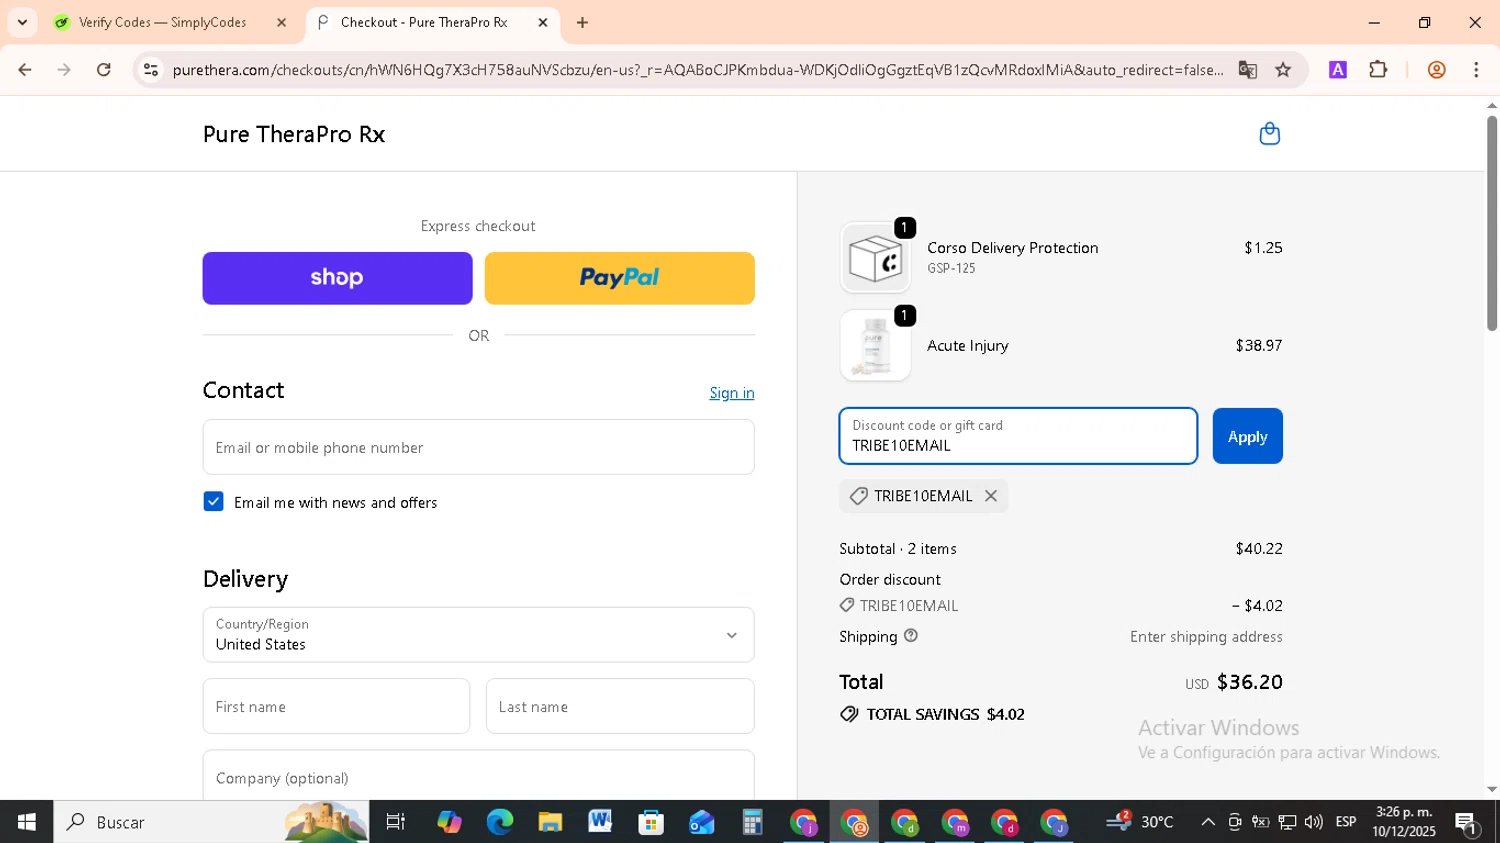1500x843 pixels.
Task: Open the notification center icon
Action: [1467, 823]
